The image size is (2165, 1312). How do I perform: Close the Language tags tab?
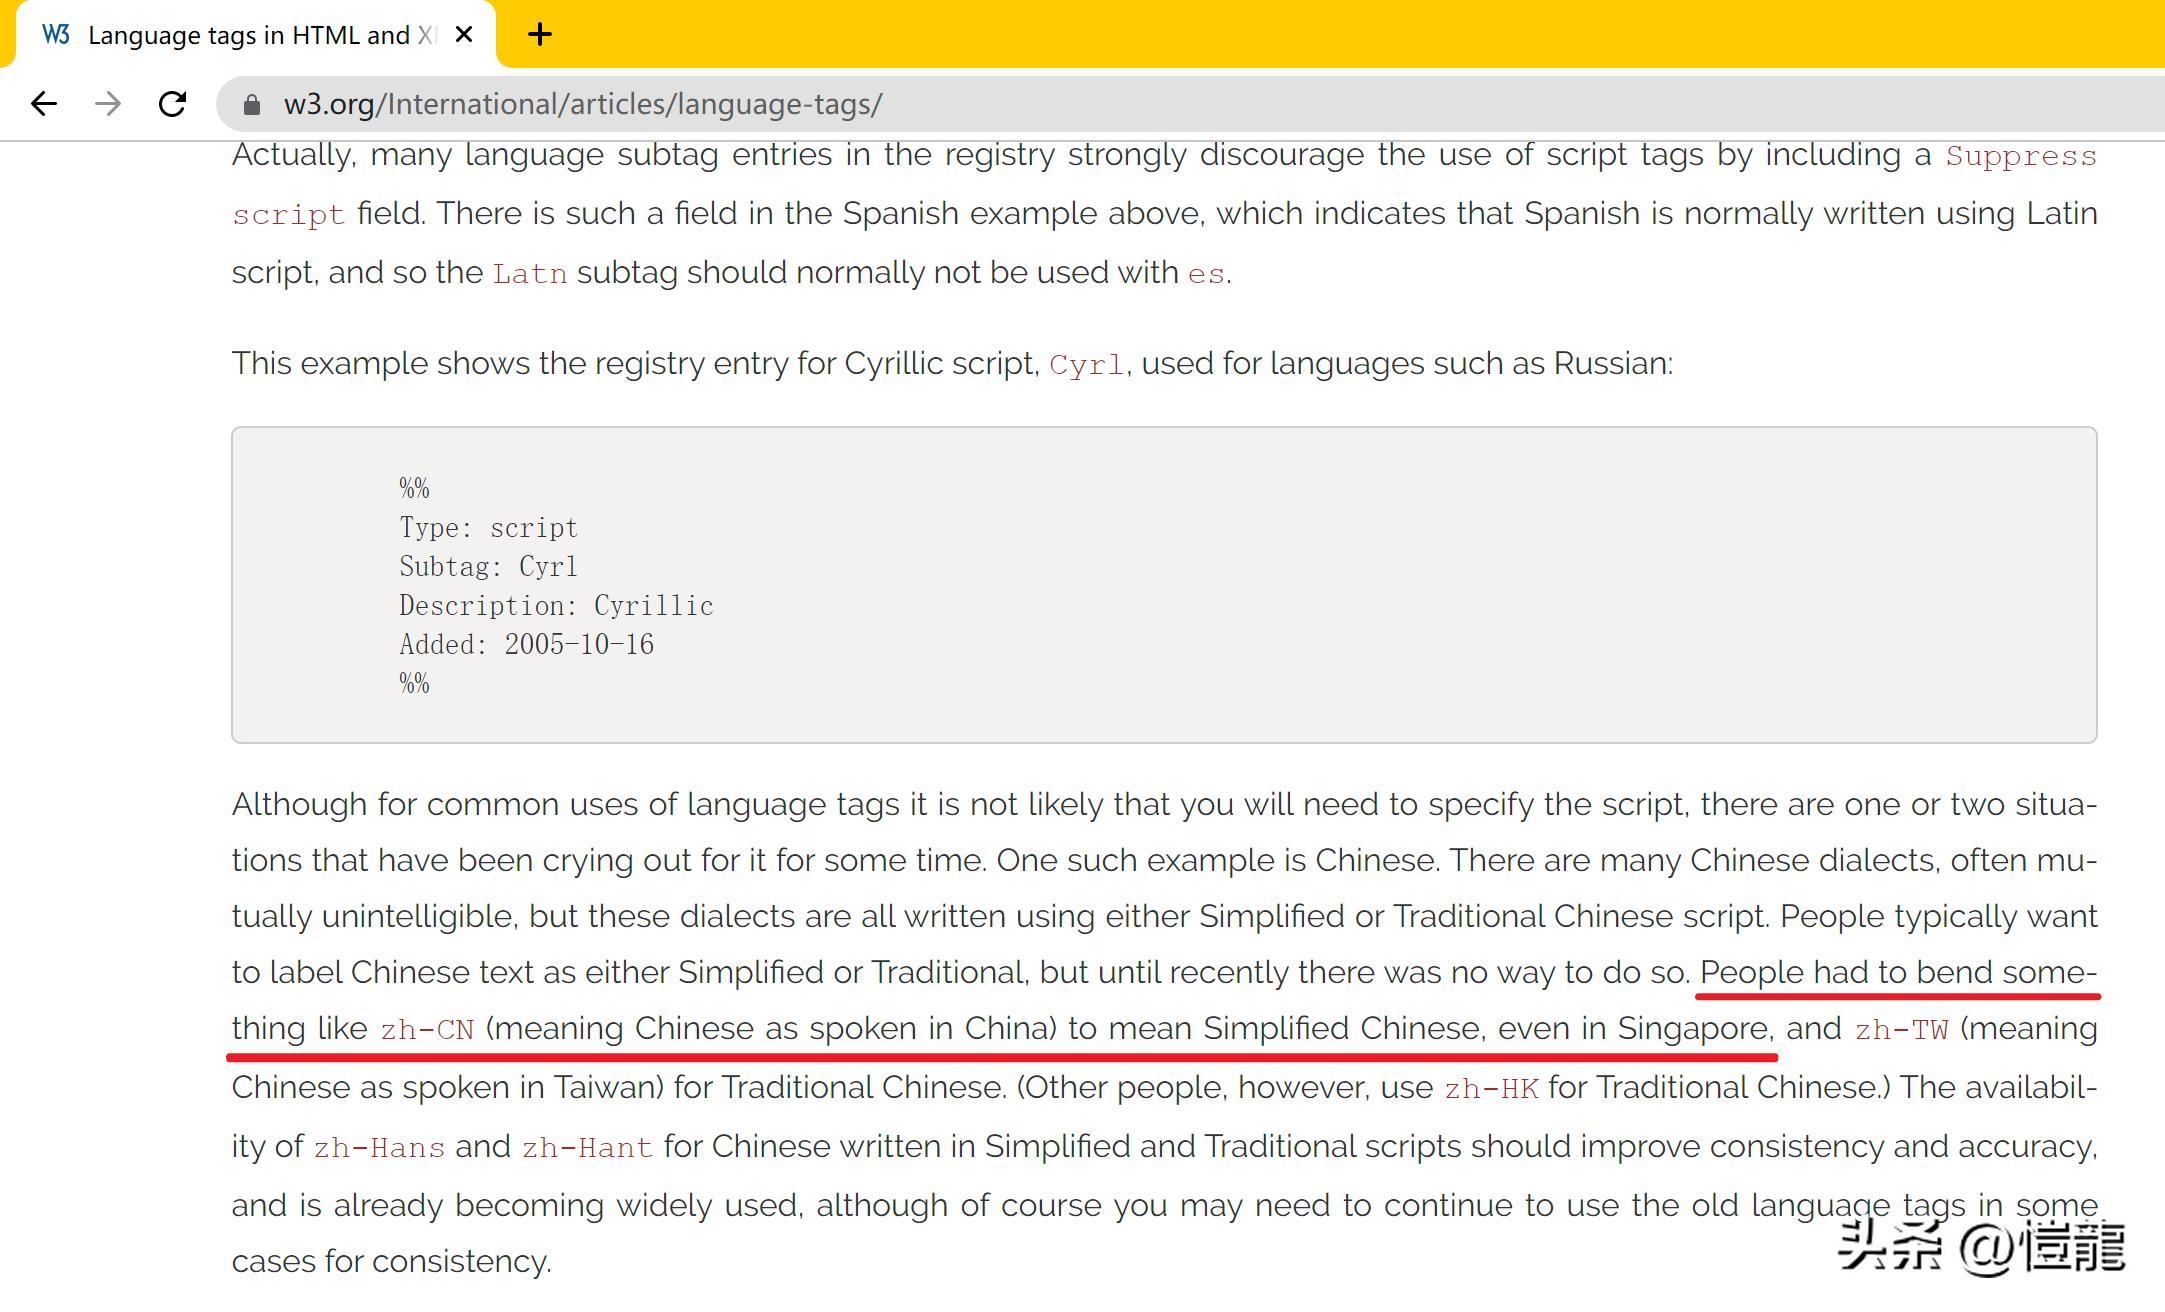tap(463, 34)
